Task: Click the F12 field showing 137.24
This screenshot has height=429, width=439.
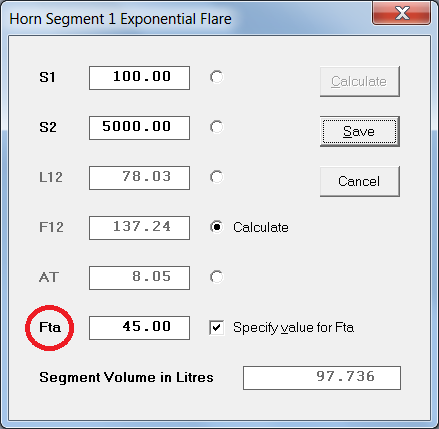Action: [139, 228]
